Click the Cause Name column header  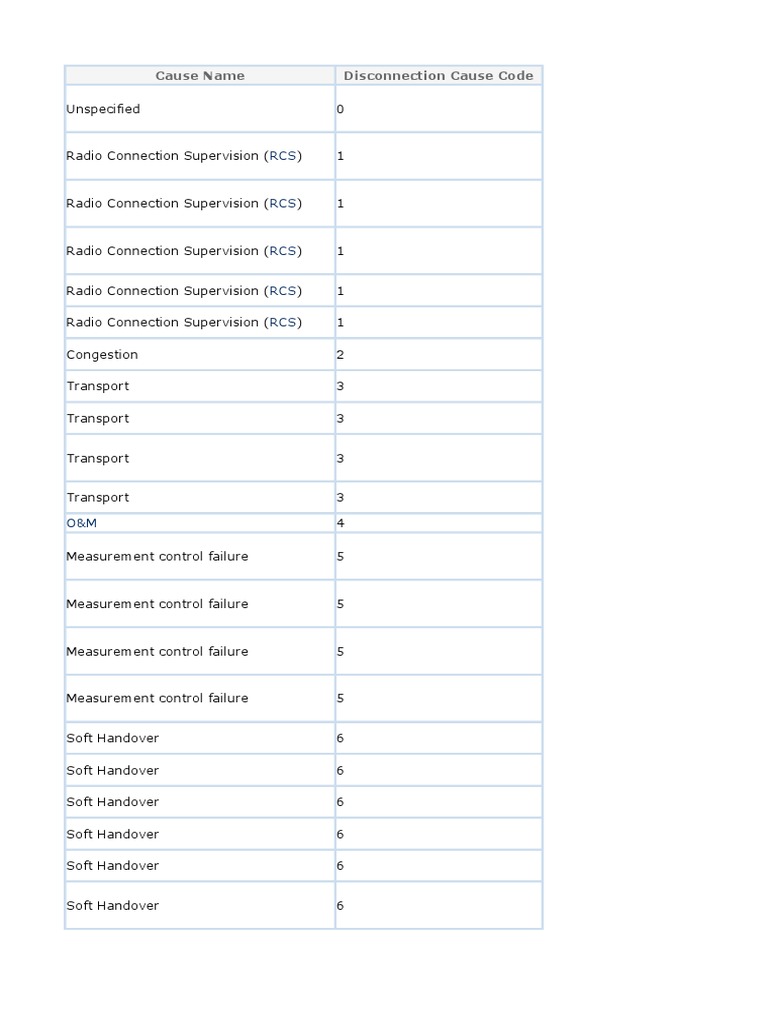tap(200, 76)
